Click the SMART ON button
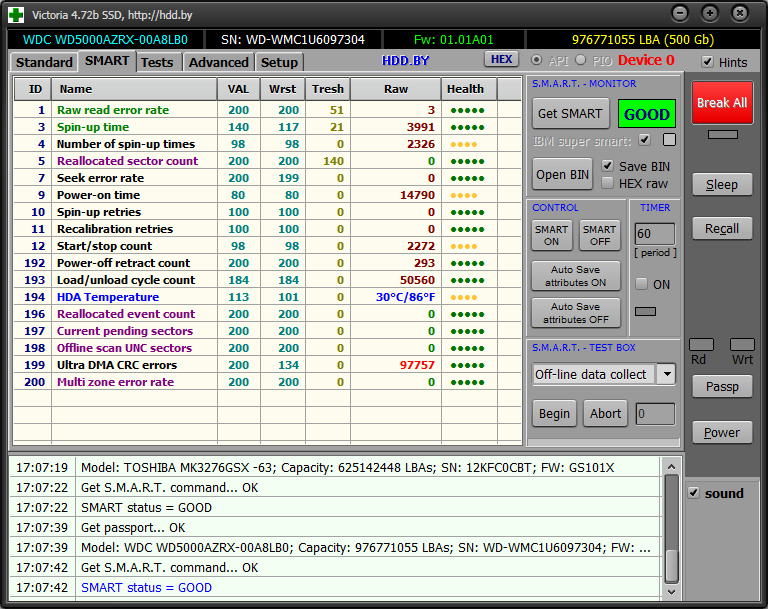Image resolution: width=768 pixels, height=609 pixels. [x=552, y=236]
